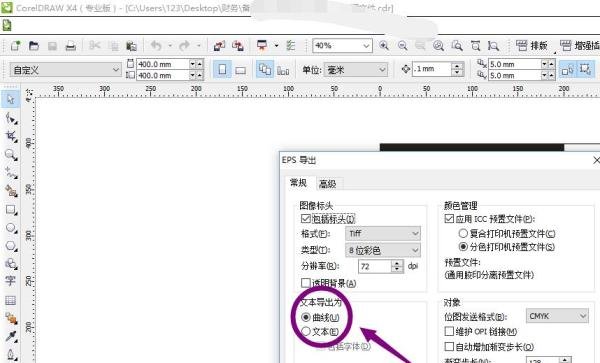Image resolution: width=600 pixels, height=363 pixels.
Task: Select the Smart Fill tool
Action: [11, 191]
